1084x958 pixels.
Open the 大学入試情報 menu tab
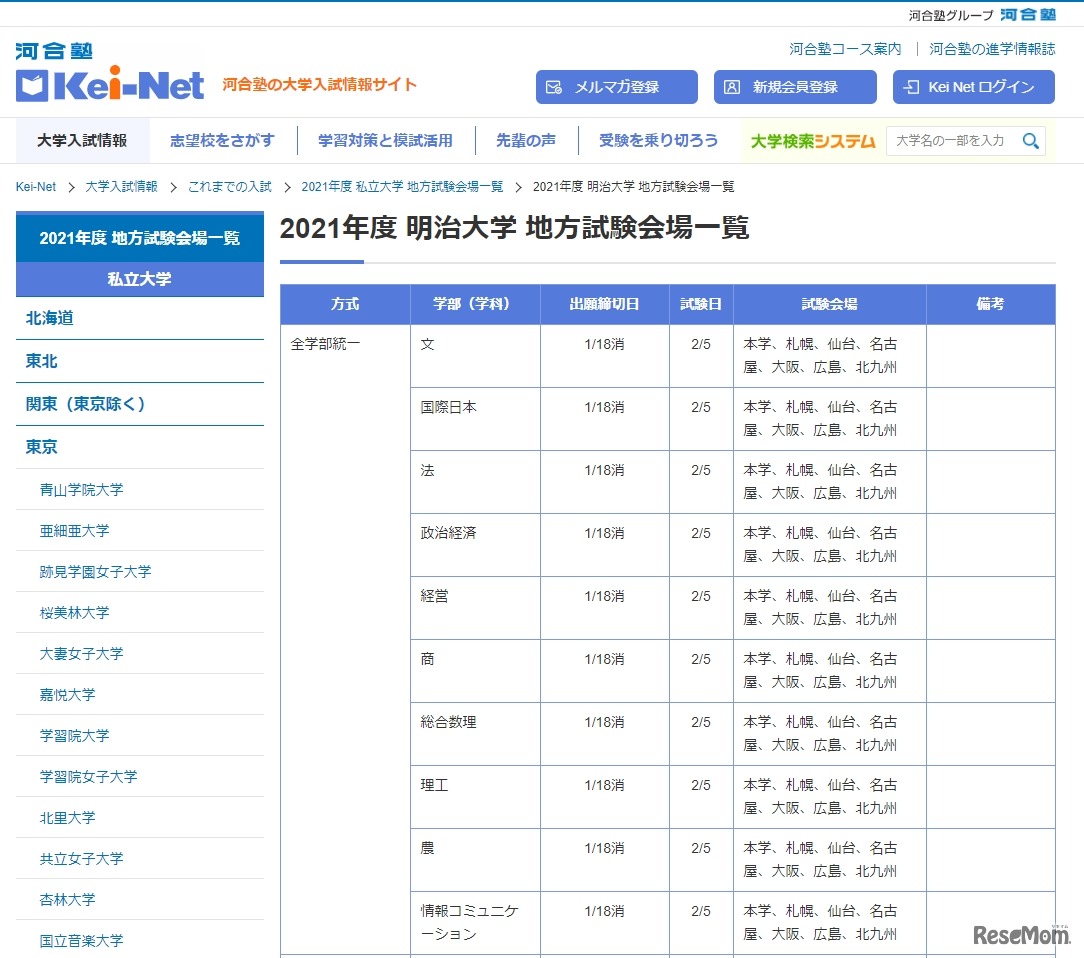(x=82, y=141)
